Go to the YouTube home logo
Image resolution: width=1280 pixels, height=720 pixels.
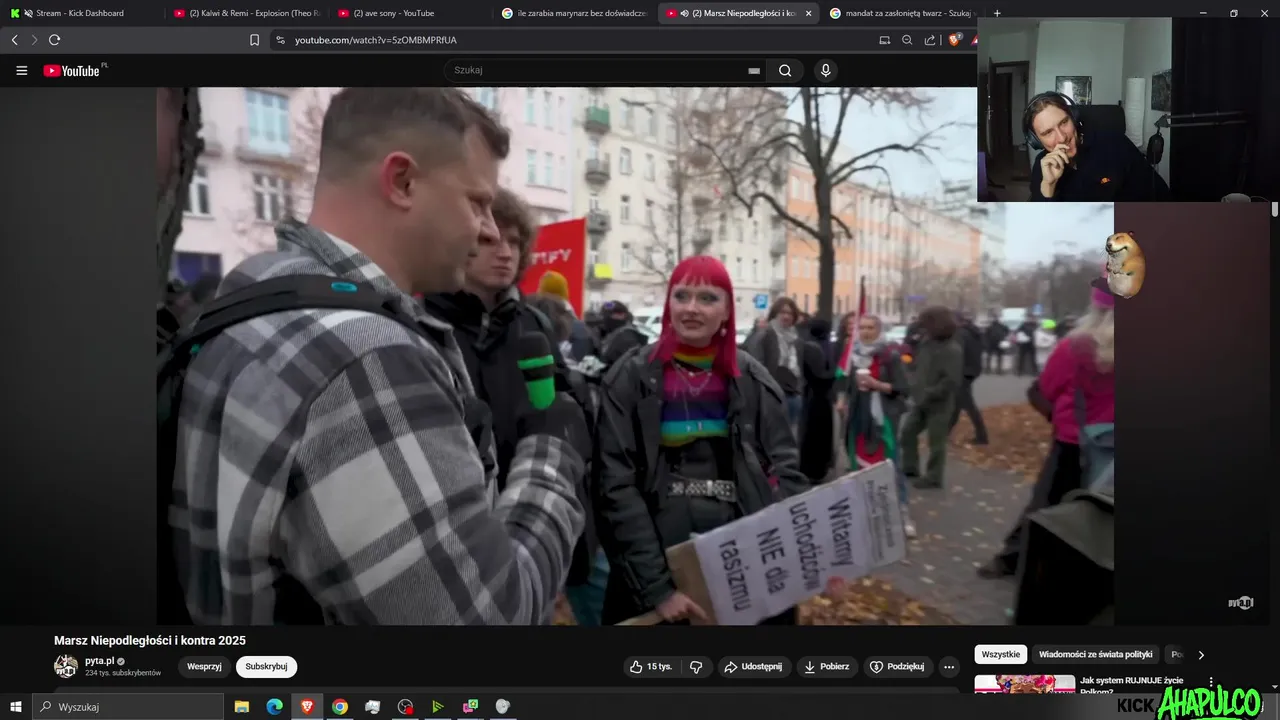coord(73,70)
